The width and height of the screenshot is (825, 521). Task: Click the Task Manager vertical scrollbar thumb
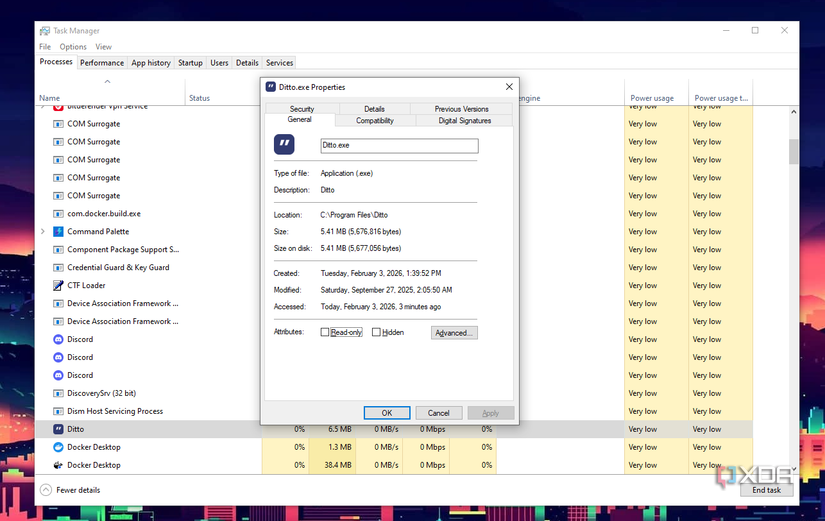coord(793,152)
